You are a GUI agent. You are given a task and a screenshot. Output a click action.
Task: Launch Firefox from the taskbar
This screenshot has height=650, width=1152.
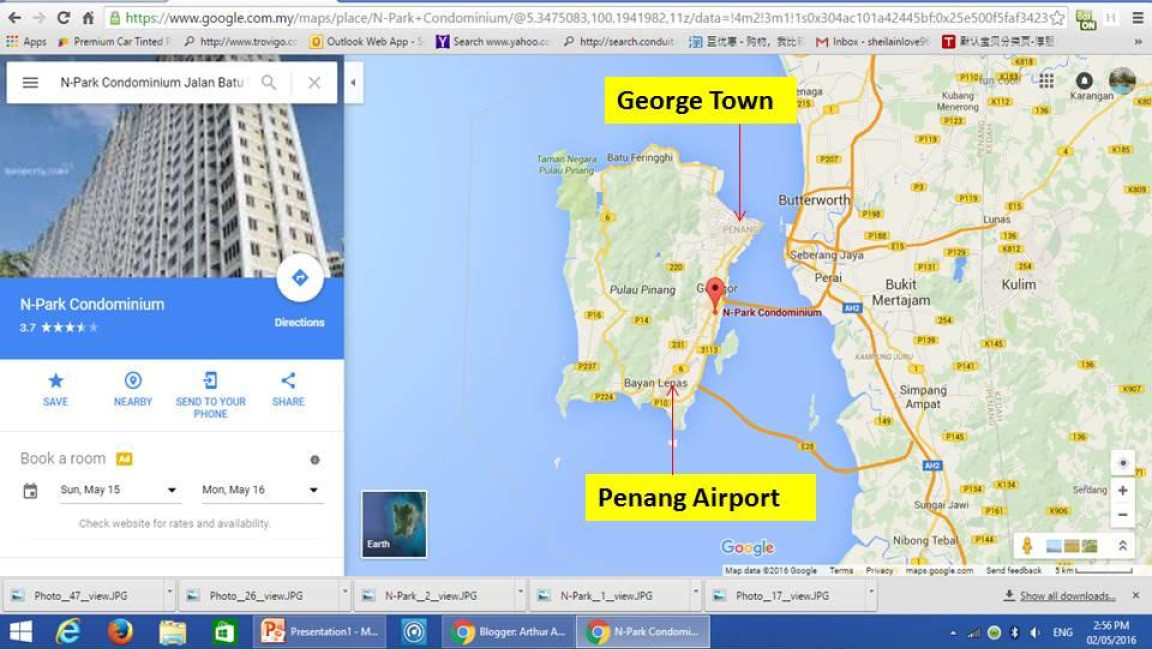[x=120, y=632]
